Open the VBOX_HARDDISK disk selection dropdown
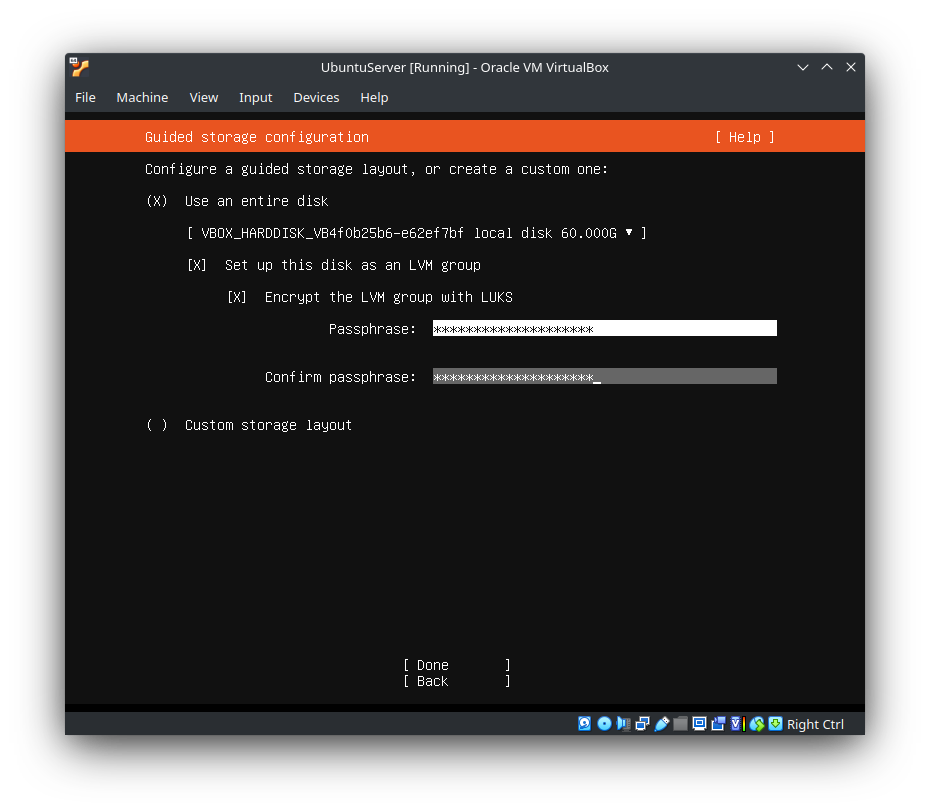This screenshot has width=930, height=812. [x=629, y=233]
